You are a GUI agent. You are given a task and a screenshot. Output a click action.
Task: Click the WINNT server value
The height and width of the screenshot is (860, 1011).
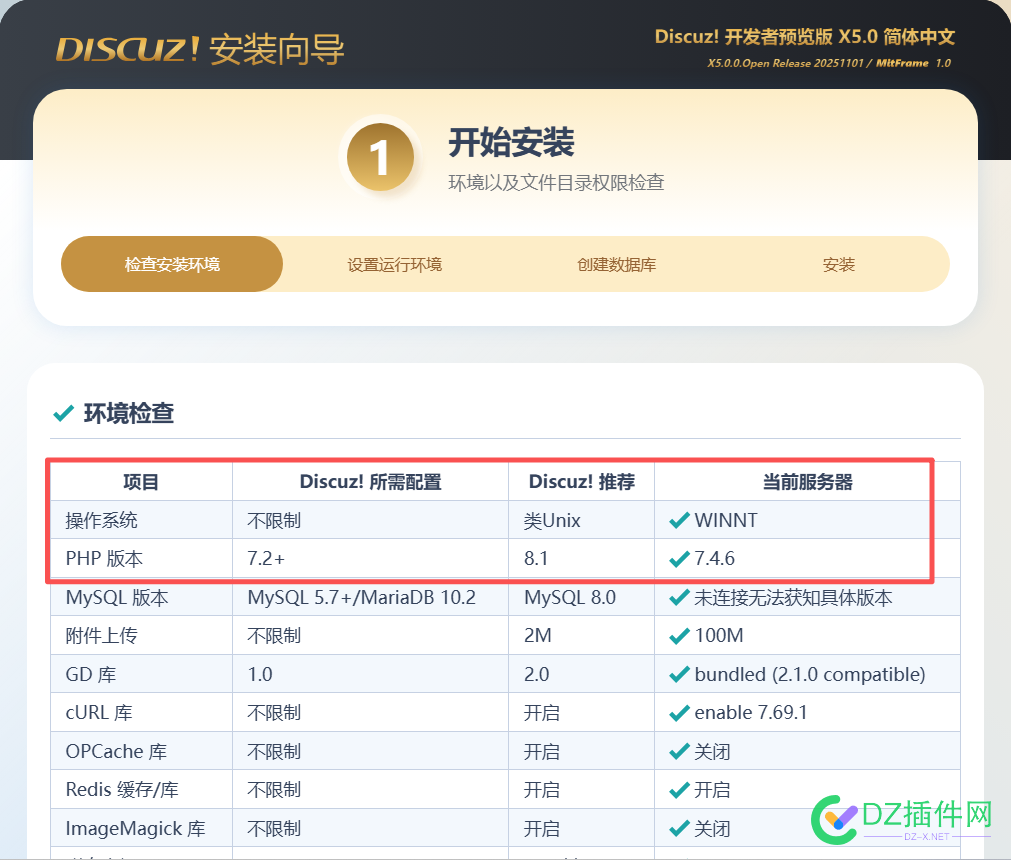[726, 520]
